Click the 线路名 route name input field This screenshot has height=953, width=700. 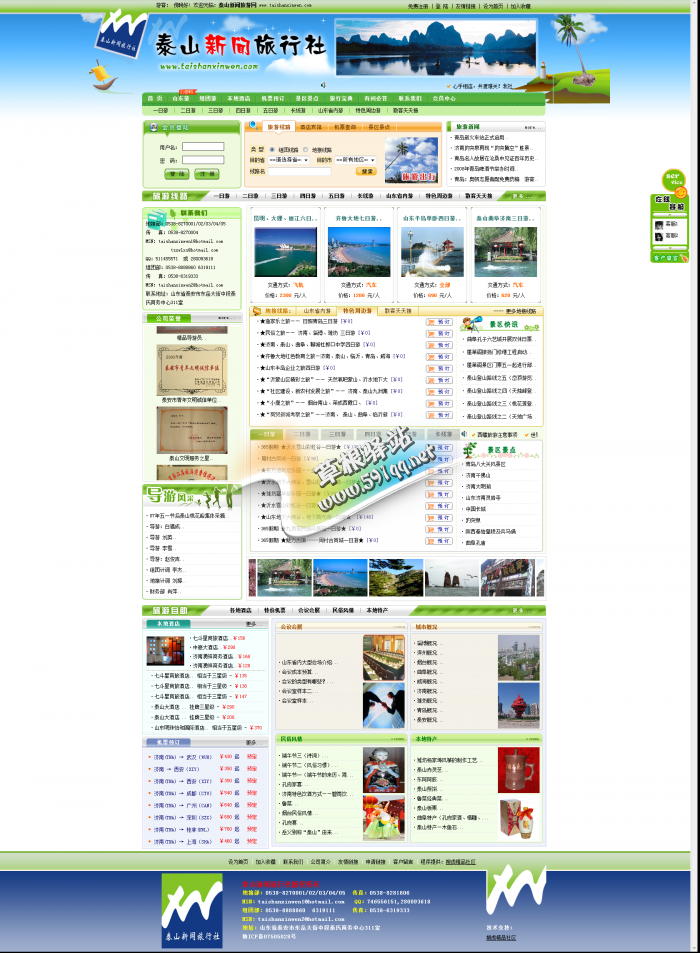(x=300, y=171)
